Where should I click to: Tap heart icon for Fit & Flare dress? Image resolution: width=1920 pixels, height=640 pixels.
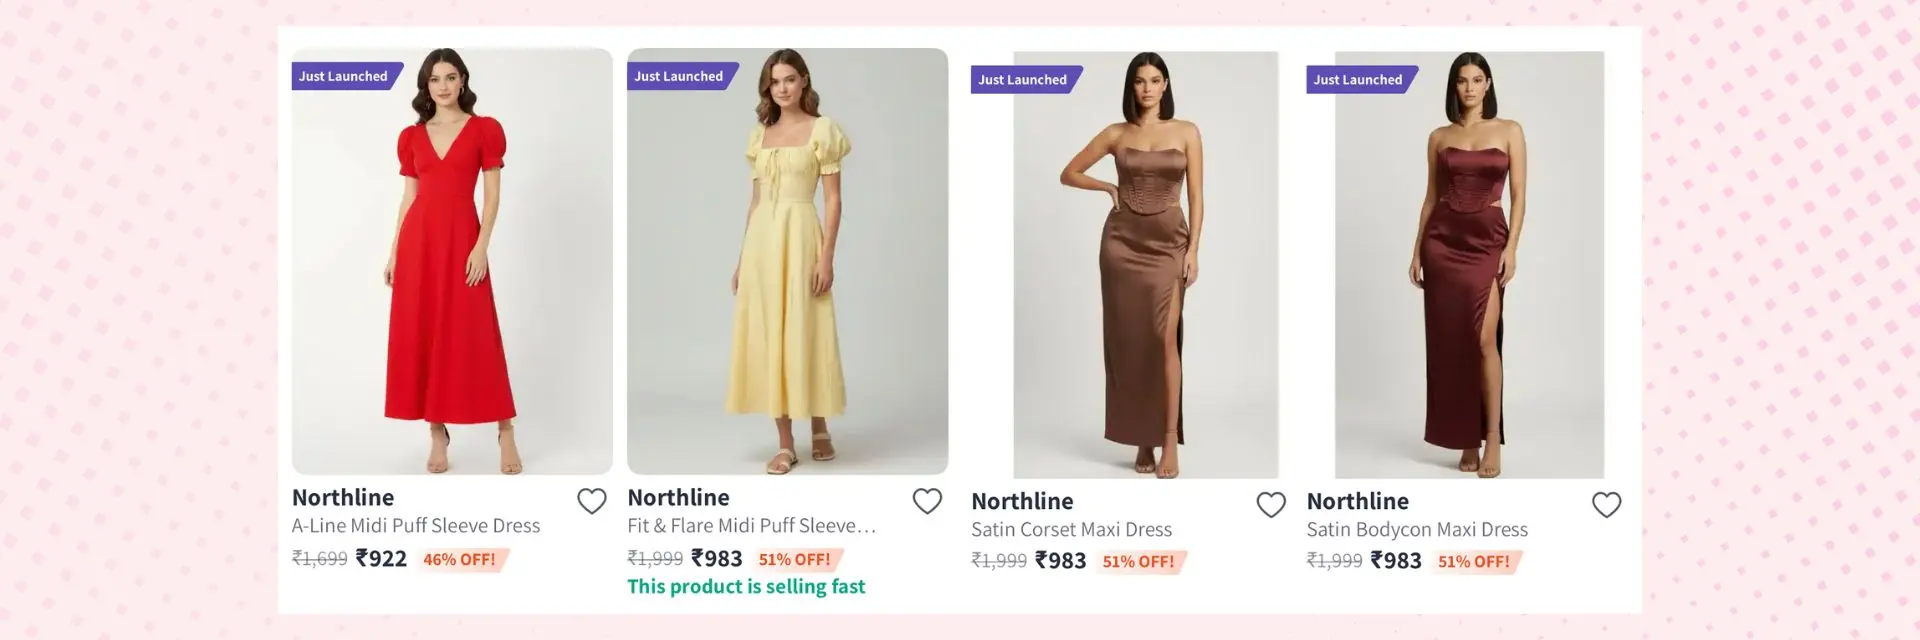(x=927, y=501)
